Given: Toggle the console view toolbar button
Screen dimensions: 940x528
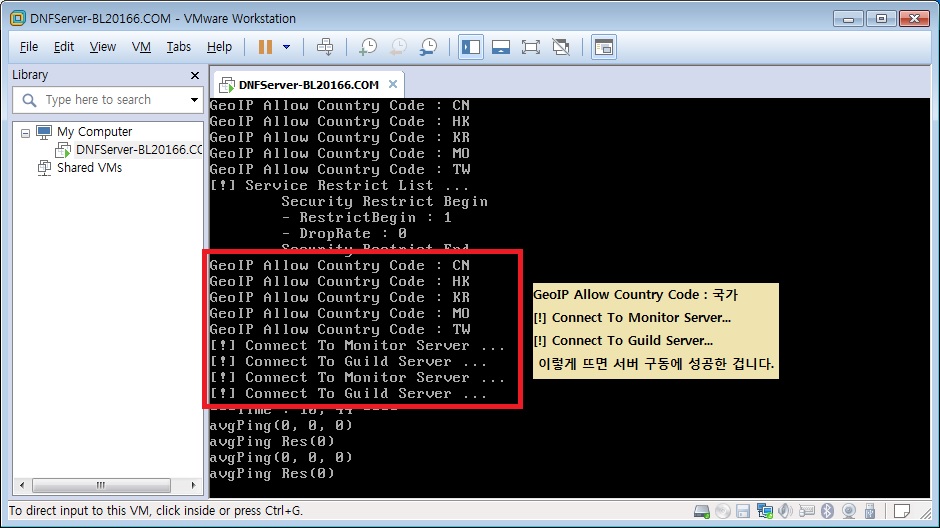Looking at the screenshot, I should pos(604,47).
